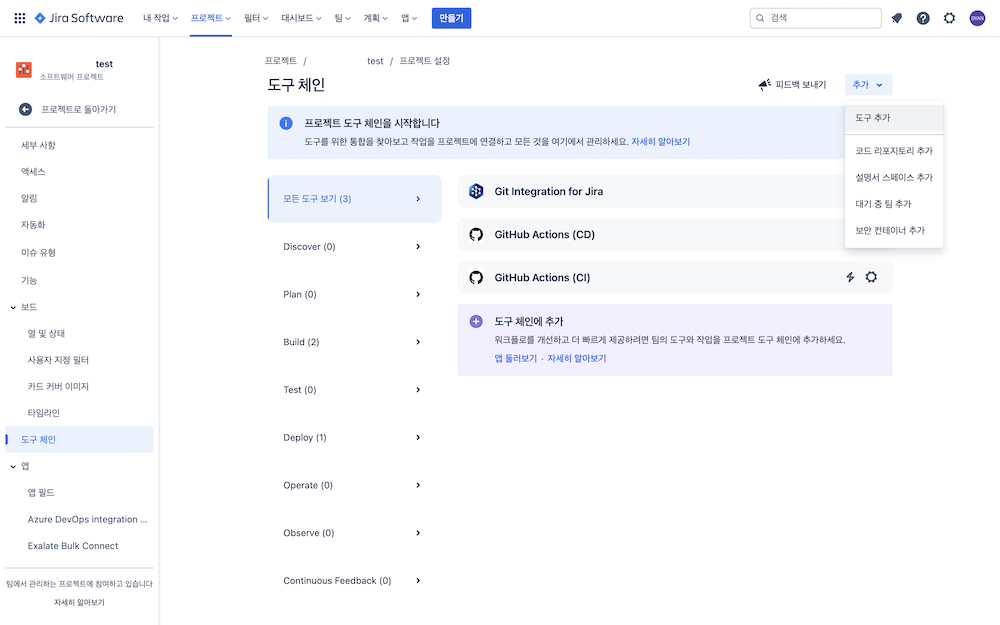This screenshot has height=625, width=1000.
Task: Open Exalate Bulk Connect sidebar item
Action: click(x=79, y=546)
